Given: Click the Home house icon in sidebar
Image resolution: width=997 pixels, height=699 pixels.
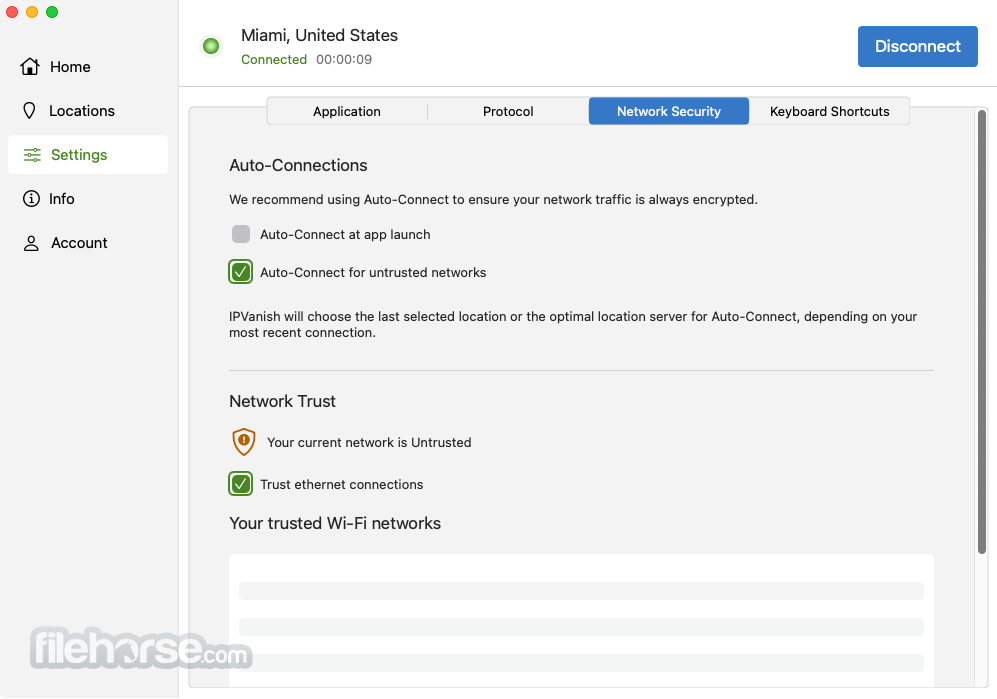Looking at the screenshot, I should pos(29,66).
